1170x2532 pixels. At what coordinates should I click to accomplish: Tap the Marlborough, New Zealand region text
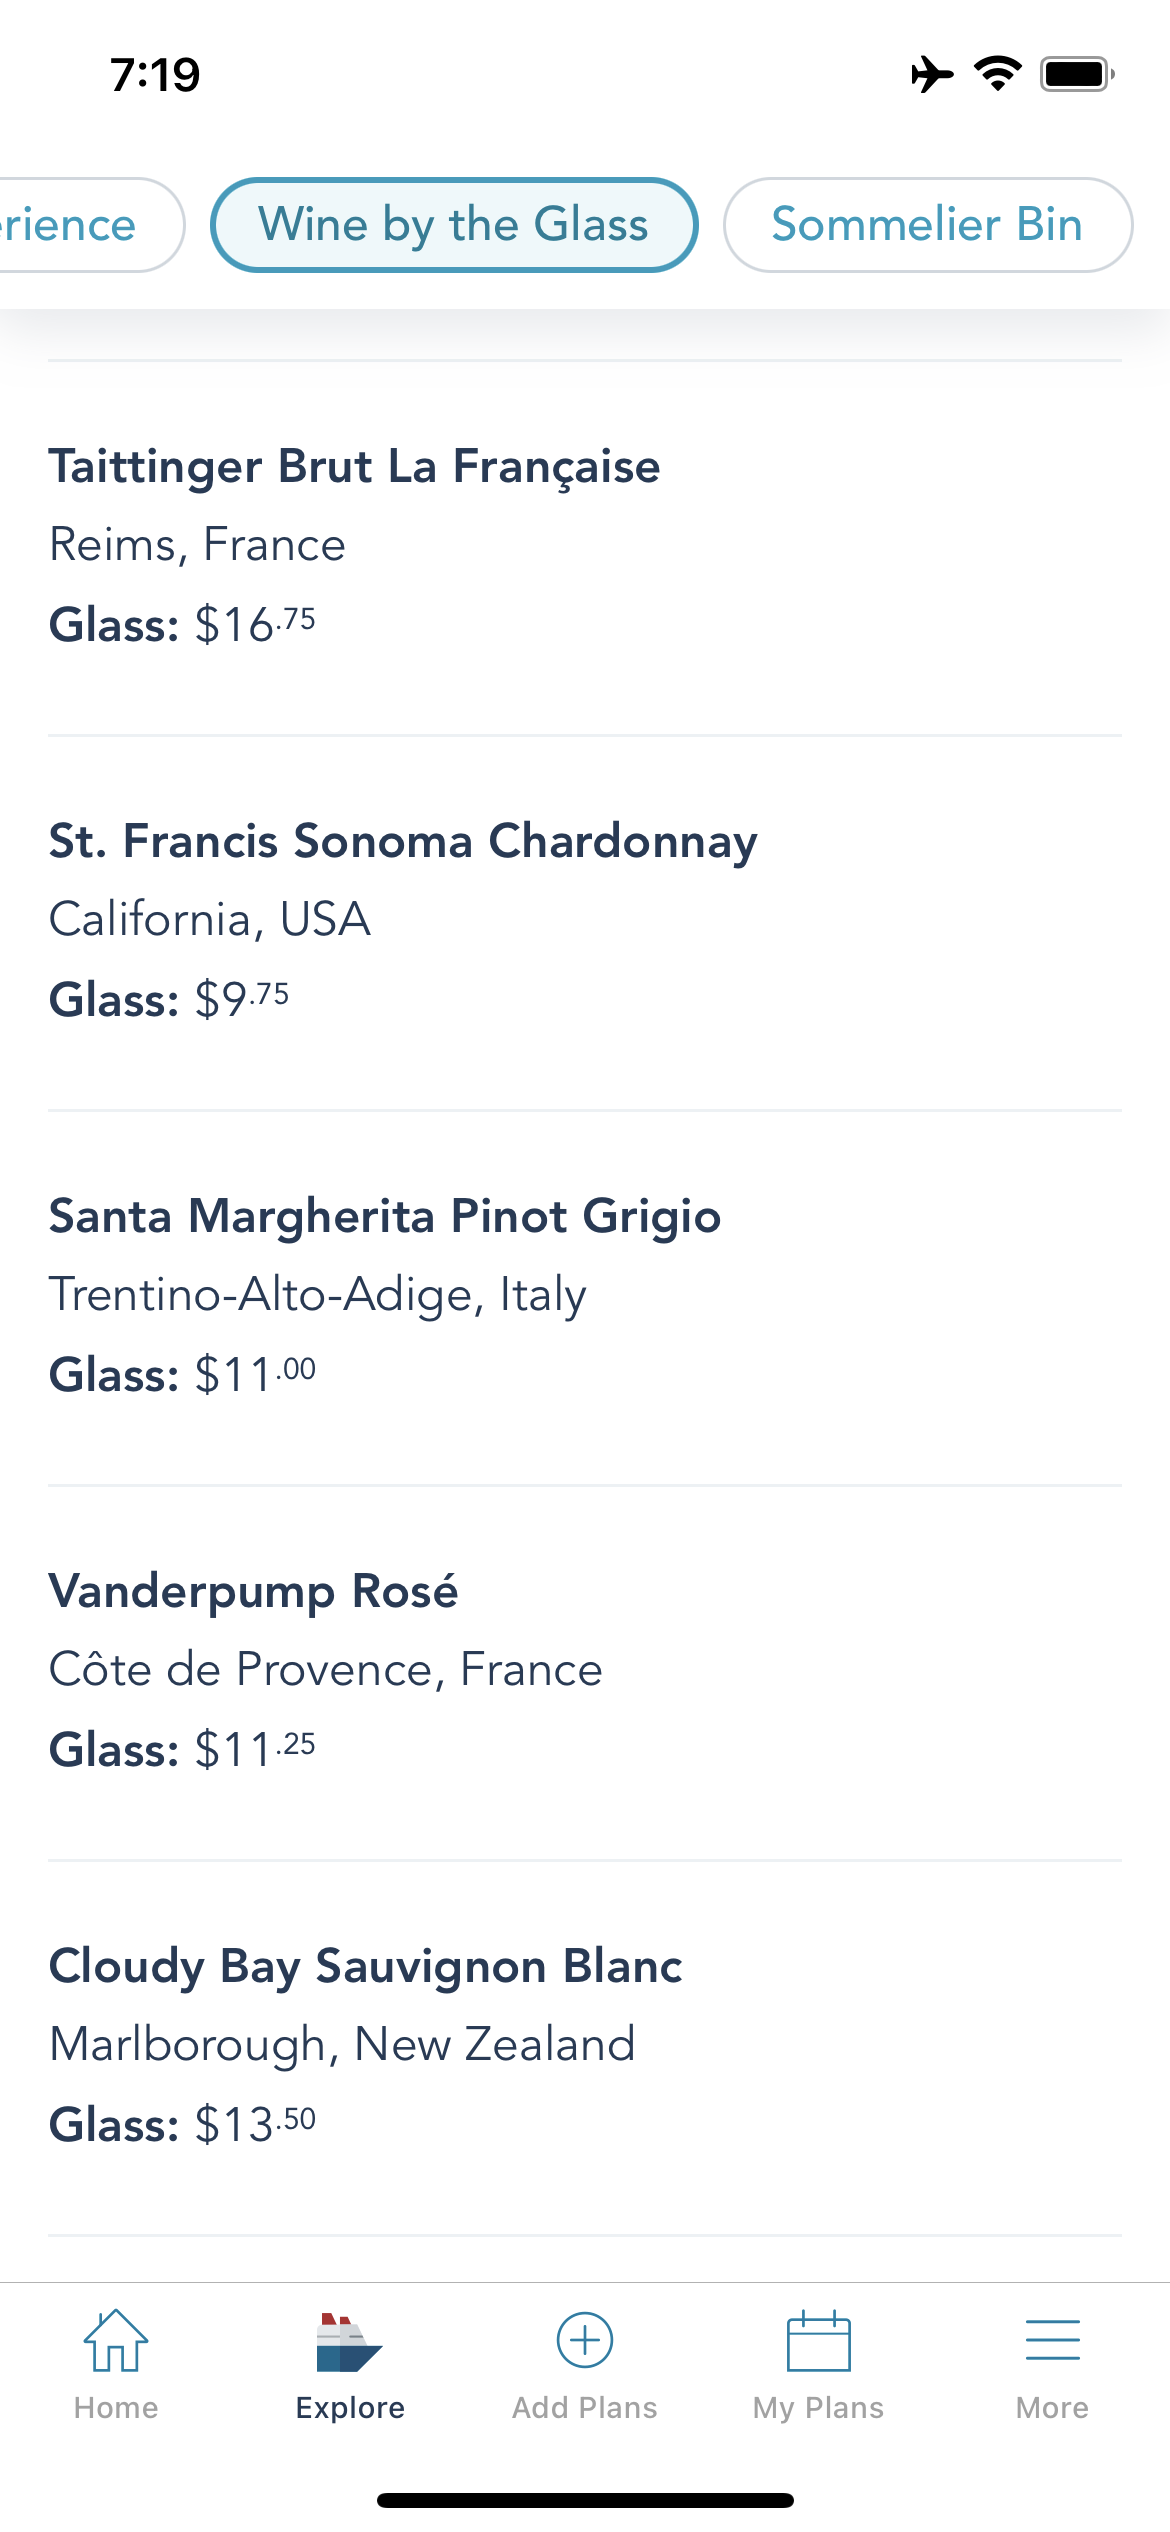pyautogui.click(x=342, y=2044)
